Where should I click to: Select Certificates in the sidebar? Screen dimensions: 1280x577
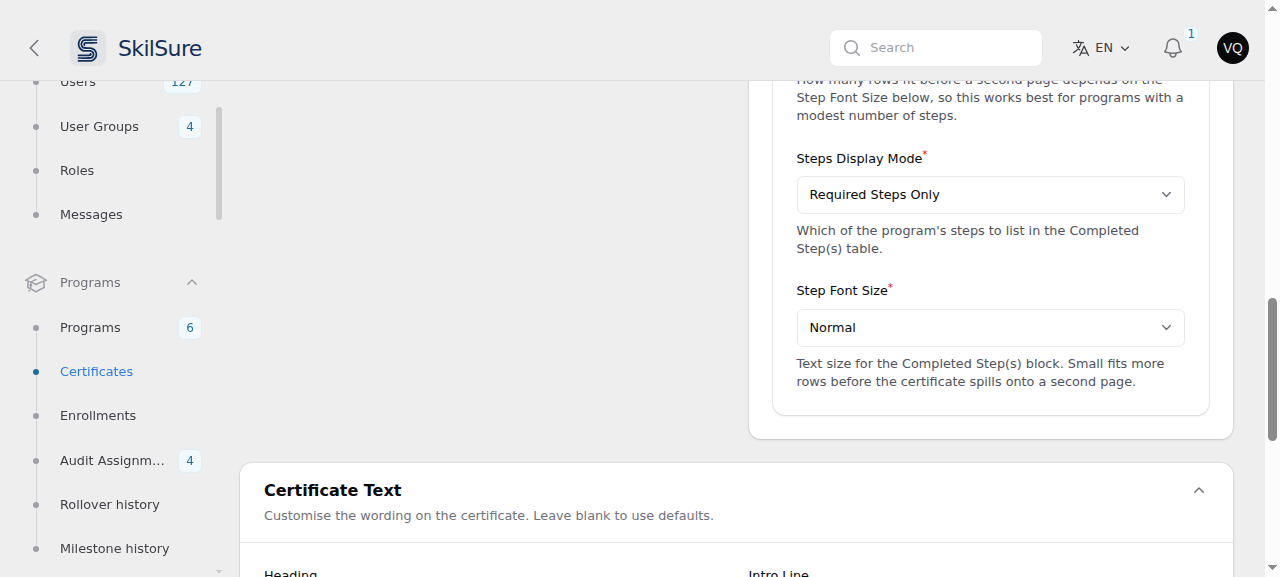[x=96, y=372]
